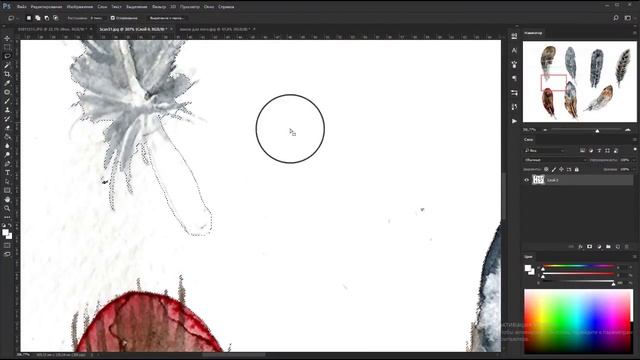Open the search icon in options bar
The height and width of the screenshot is (360, 640).
[x=616, y=18]
